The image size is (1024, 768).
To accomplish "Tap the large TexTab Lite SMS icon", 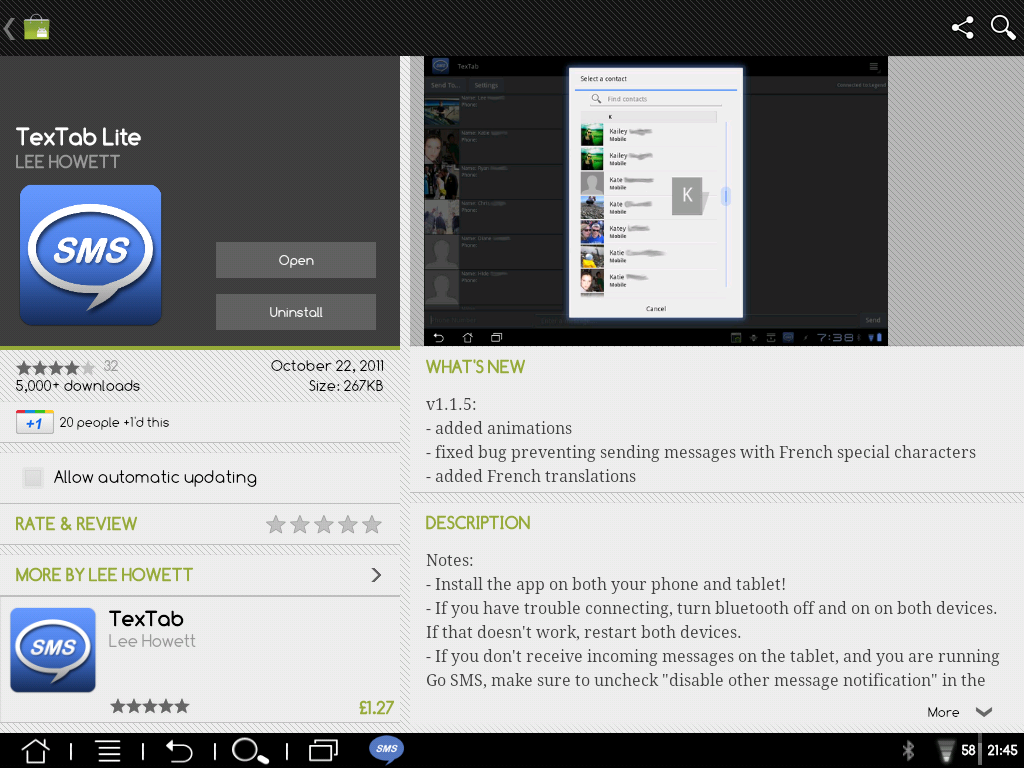I will [91, 255].
